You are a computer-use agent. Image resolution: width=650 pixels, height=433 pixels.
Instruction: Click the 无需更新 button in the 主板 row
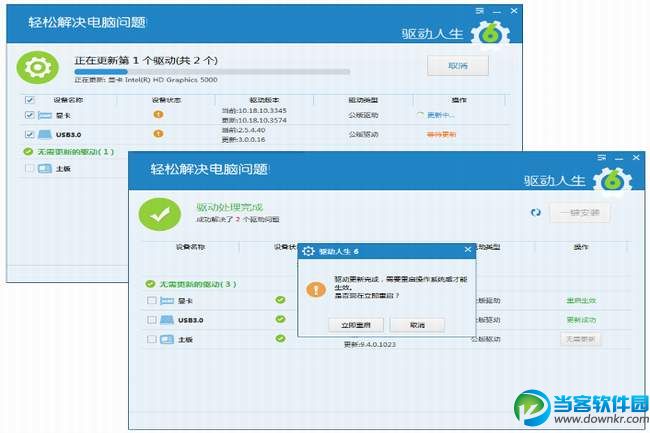(580, 339)
